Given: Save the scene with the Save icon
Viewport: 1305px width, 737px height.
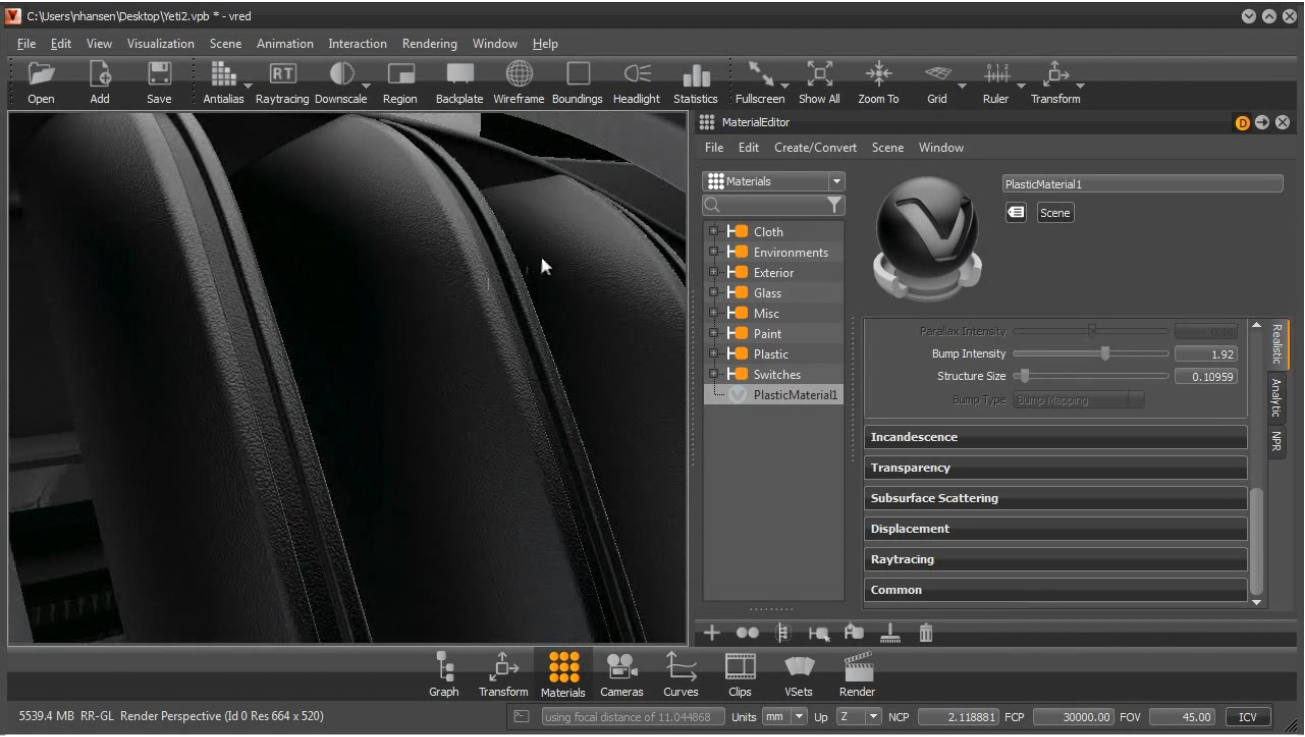Looking at the screenshot, I should pos(159,75).
